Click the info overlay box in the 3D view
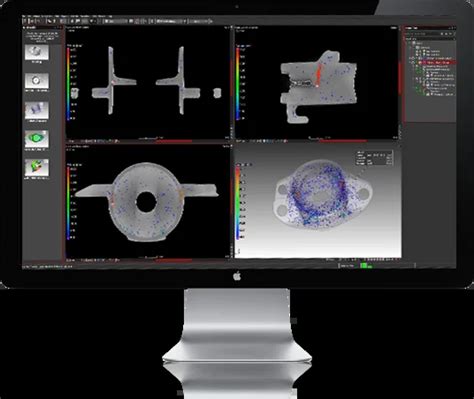Viewport: 474px width, 399px height. 374,157
